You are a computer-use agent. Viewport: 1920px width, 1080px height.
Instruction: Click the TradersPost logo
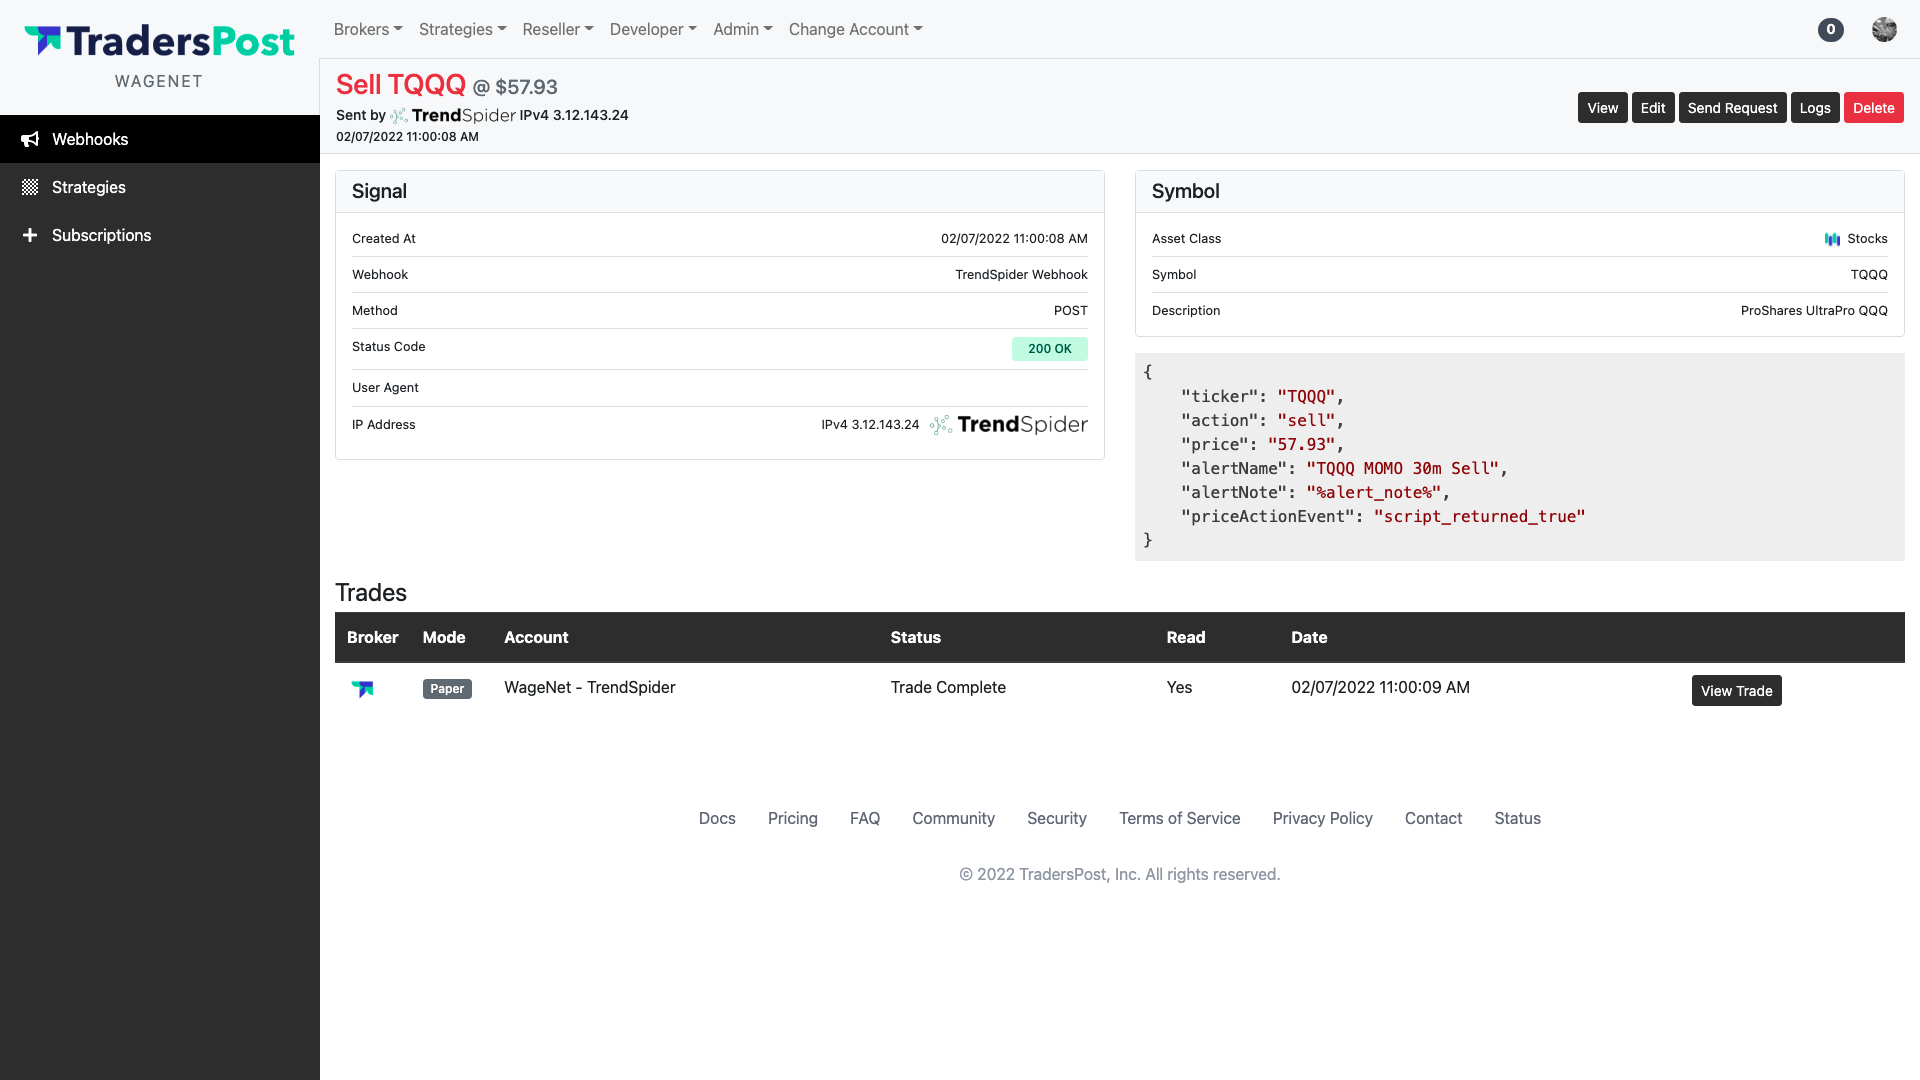(x=159, y=41)
